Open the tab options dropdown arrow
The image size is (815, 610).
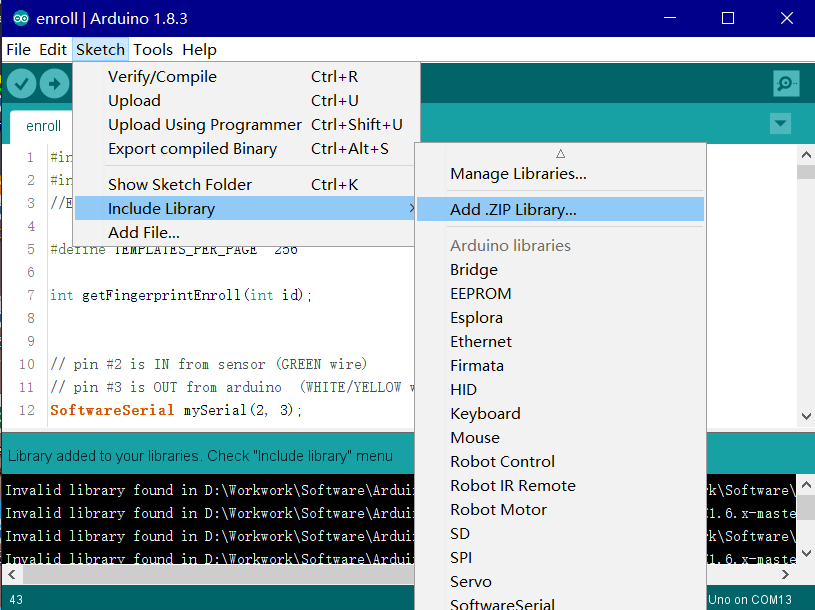780,124
